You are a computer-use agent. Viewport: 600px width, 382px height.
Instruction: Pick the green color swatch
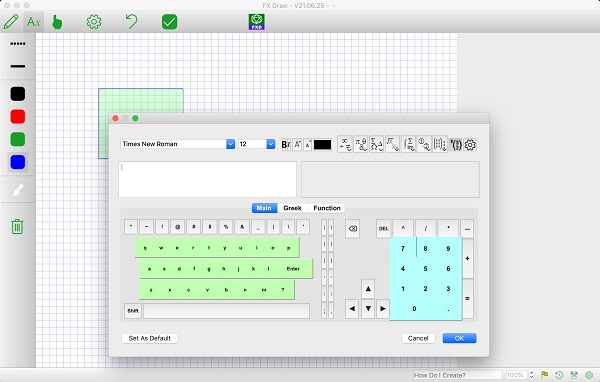(18, 139)
